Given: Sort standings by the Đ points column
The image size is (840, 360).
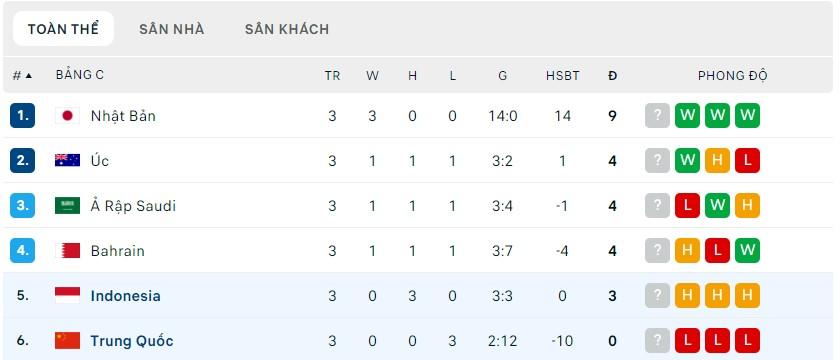Looking at the screenshot, I should (x=612, y=76).
